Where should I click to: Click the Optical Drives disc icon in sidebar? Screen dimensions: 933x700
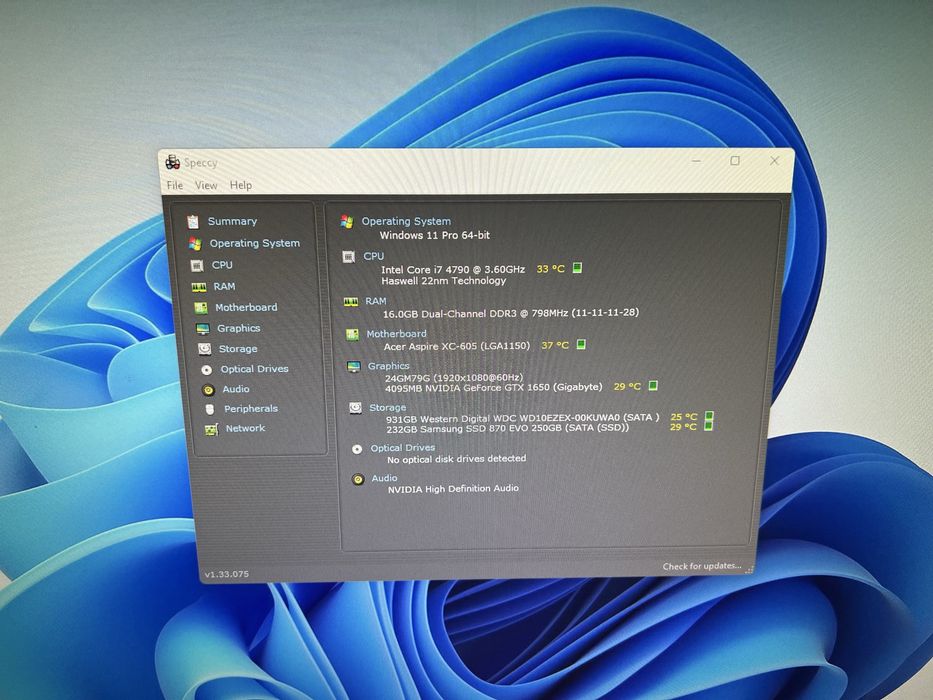(206, 370)
